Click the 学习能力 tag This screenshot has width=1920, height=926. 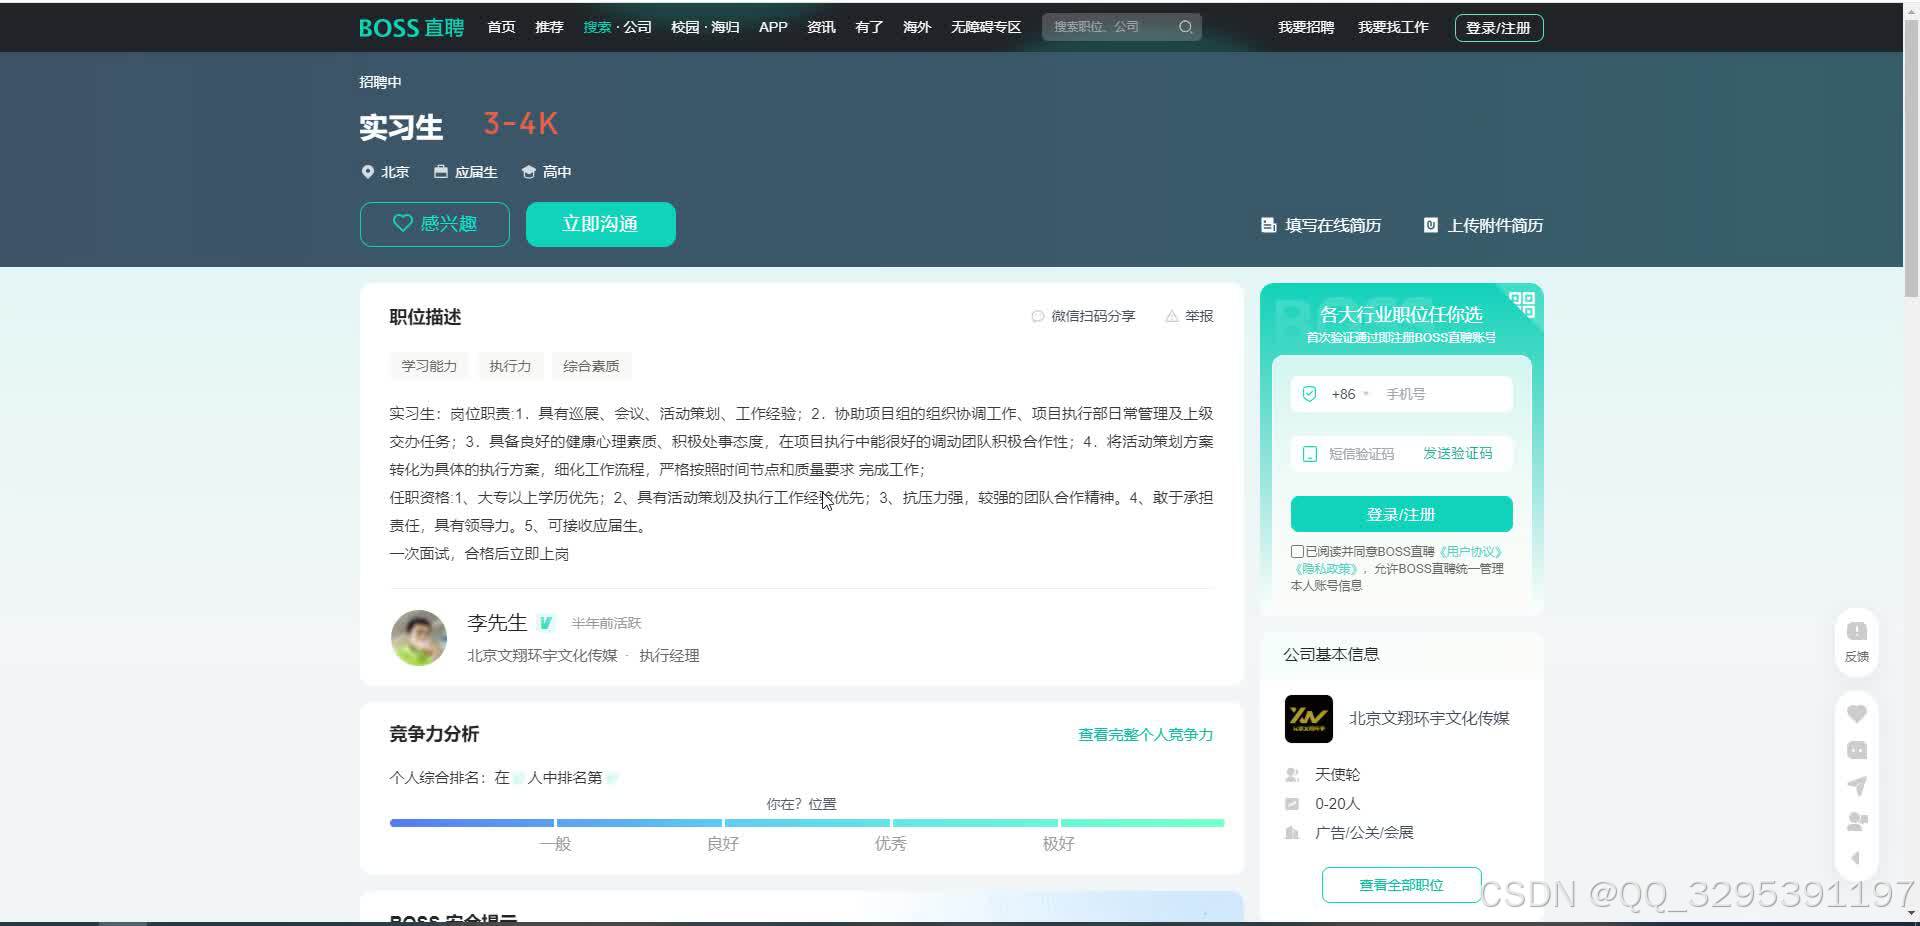point(429,366)
